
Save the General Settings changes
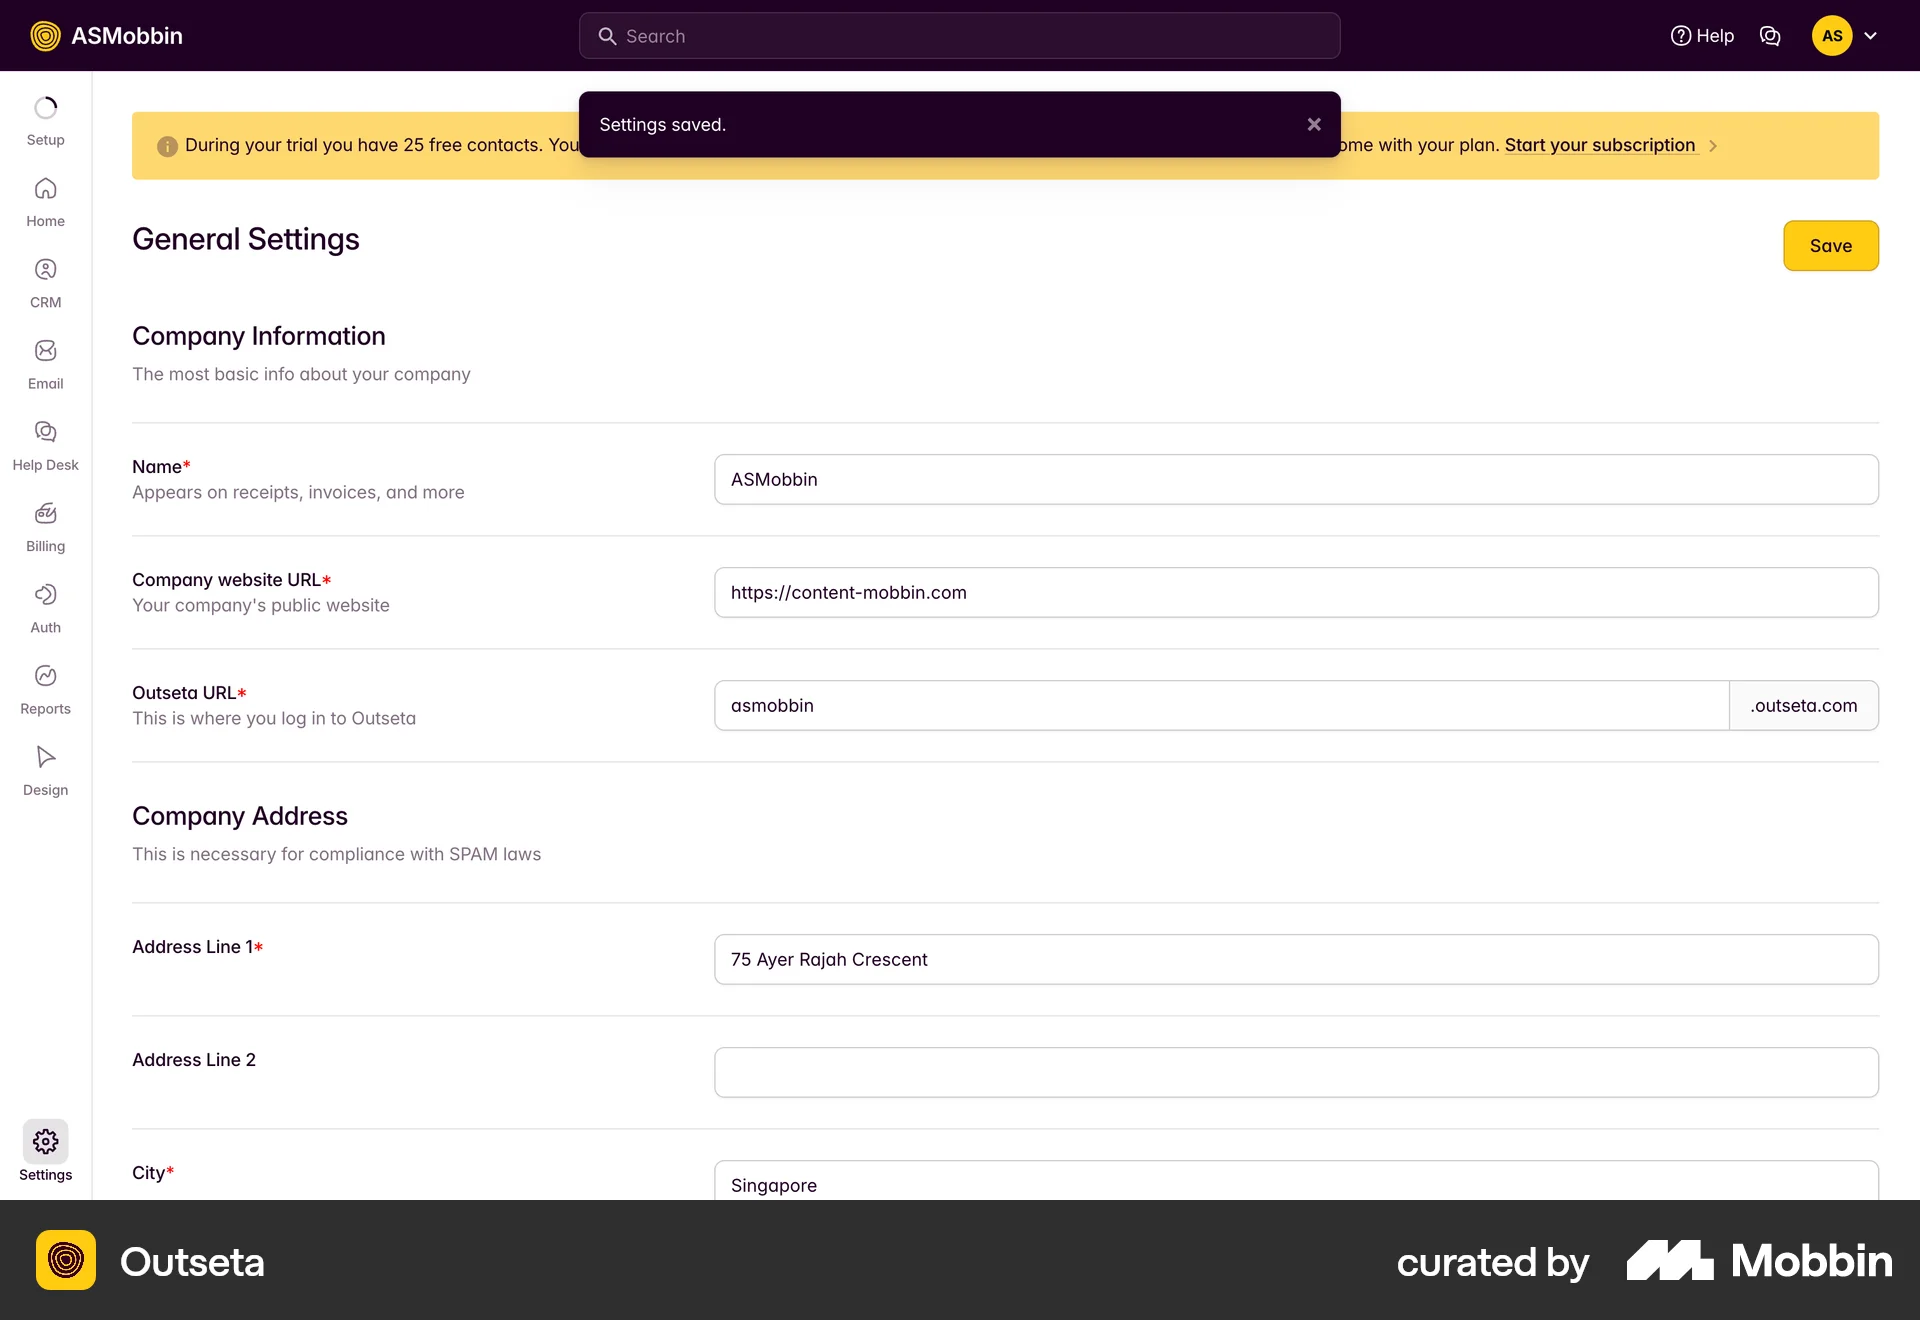point(1831,245)
